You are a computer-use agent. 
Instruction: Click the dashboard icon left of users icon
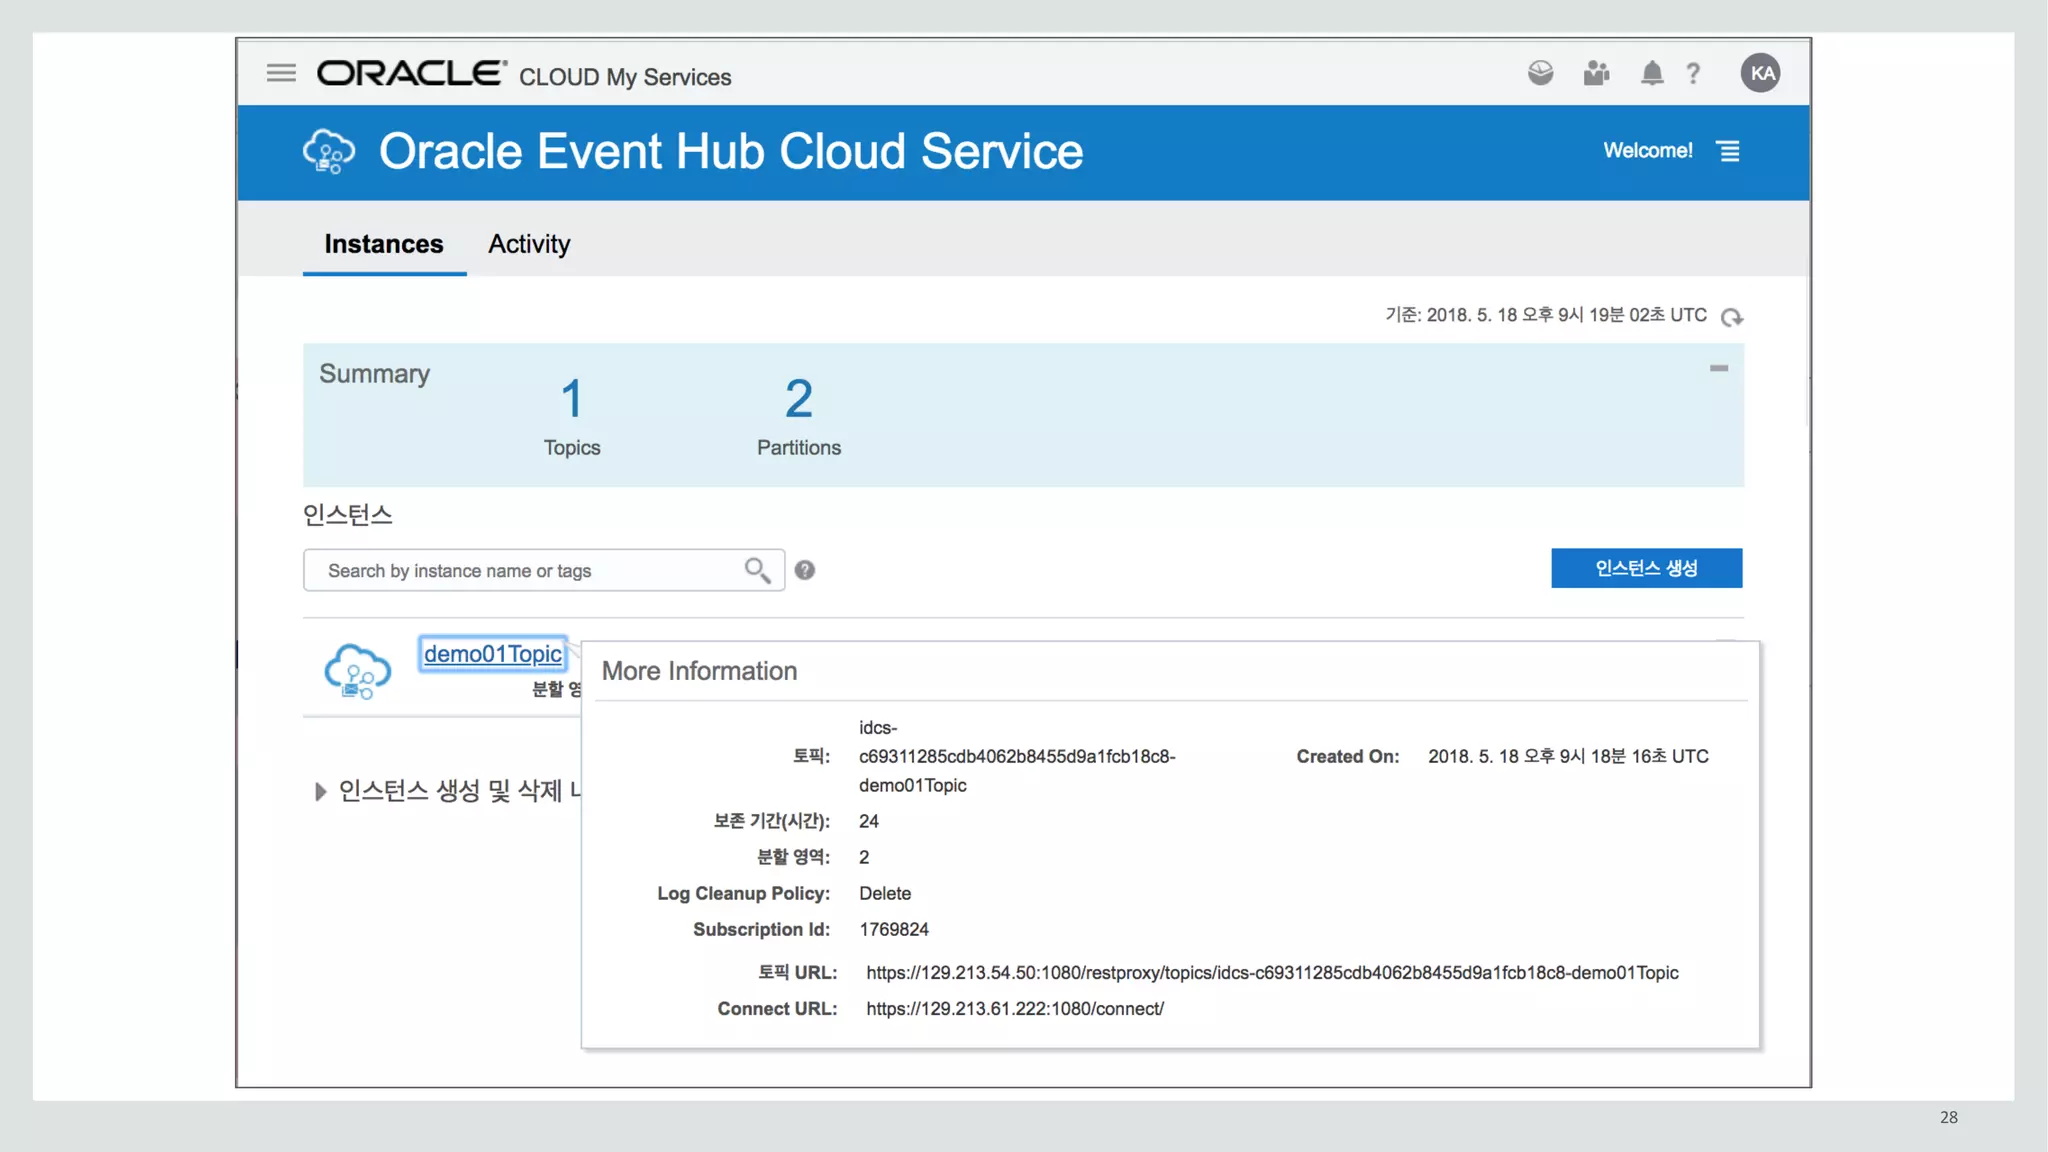click(x=1540, y=73)
